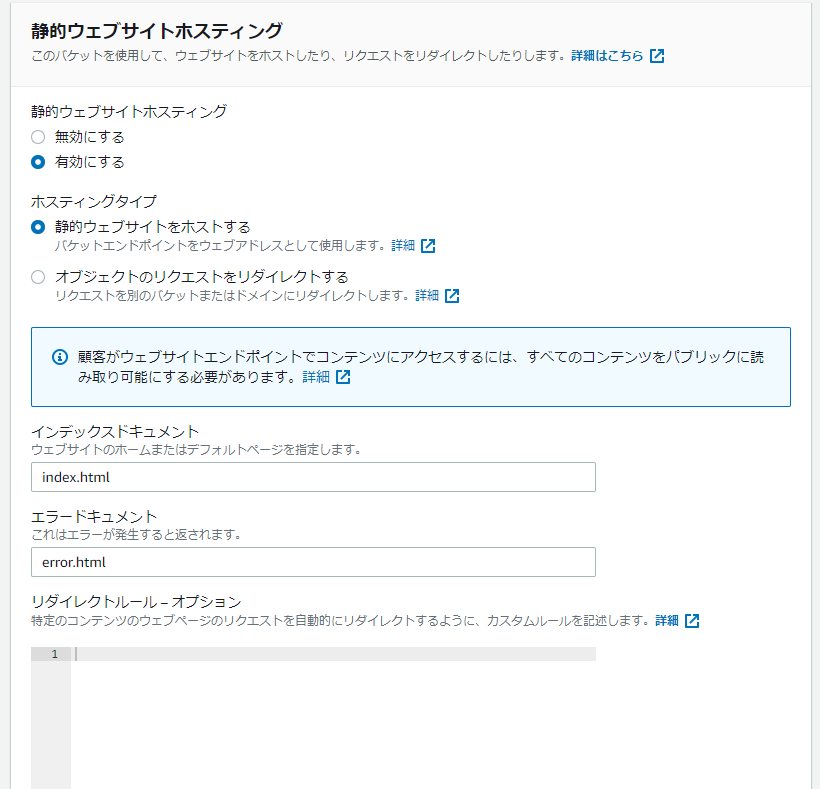Screen dimensions: 820x789
Task: Choose オブジェクトのリクエストをリダイレクトする option
Action: (38, 277)
